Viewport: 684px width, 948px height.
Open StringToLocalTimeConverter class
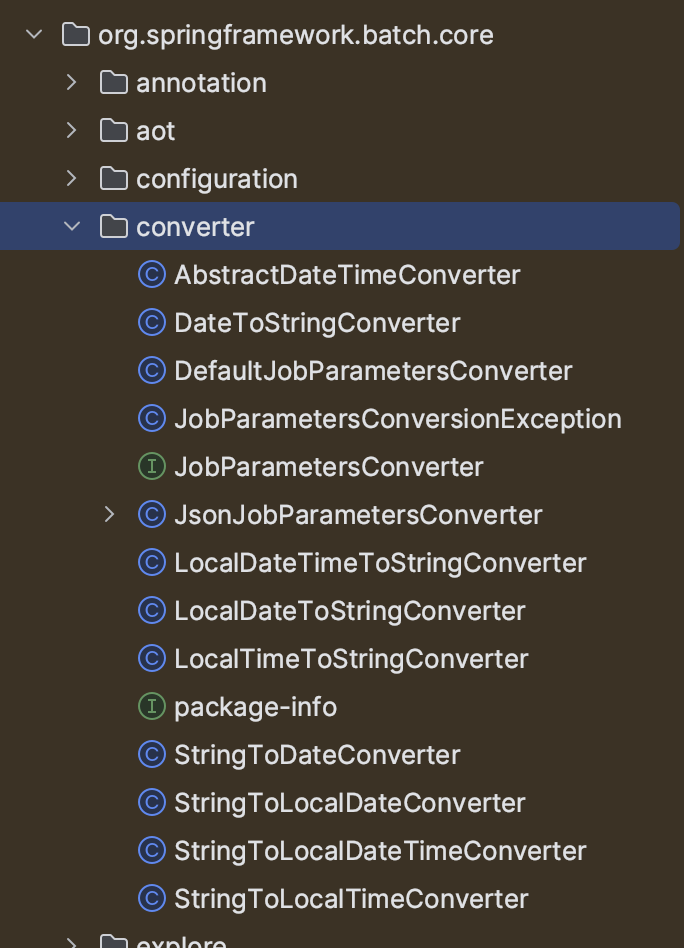point(351,900)
